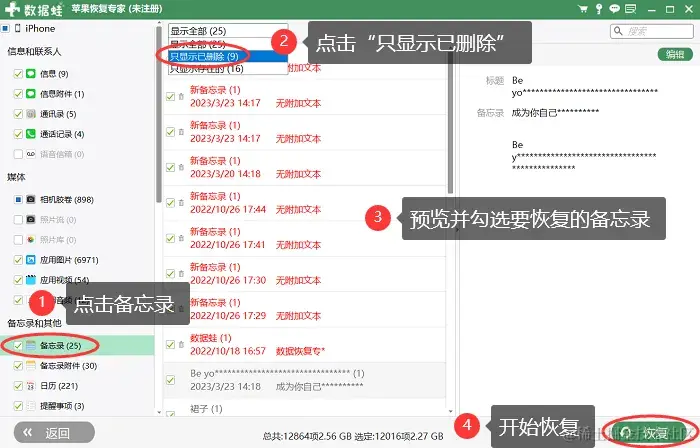Click the green 通话记录 phone icon

click(31, 134)
